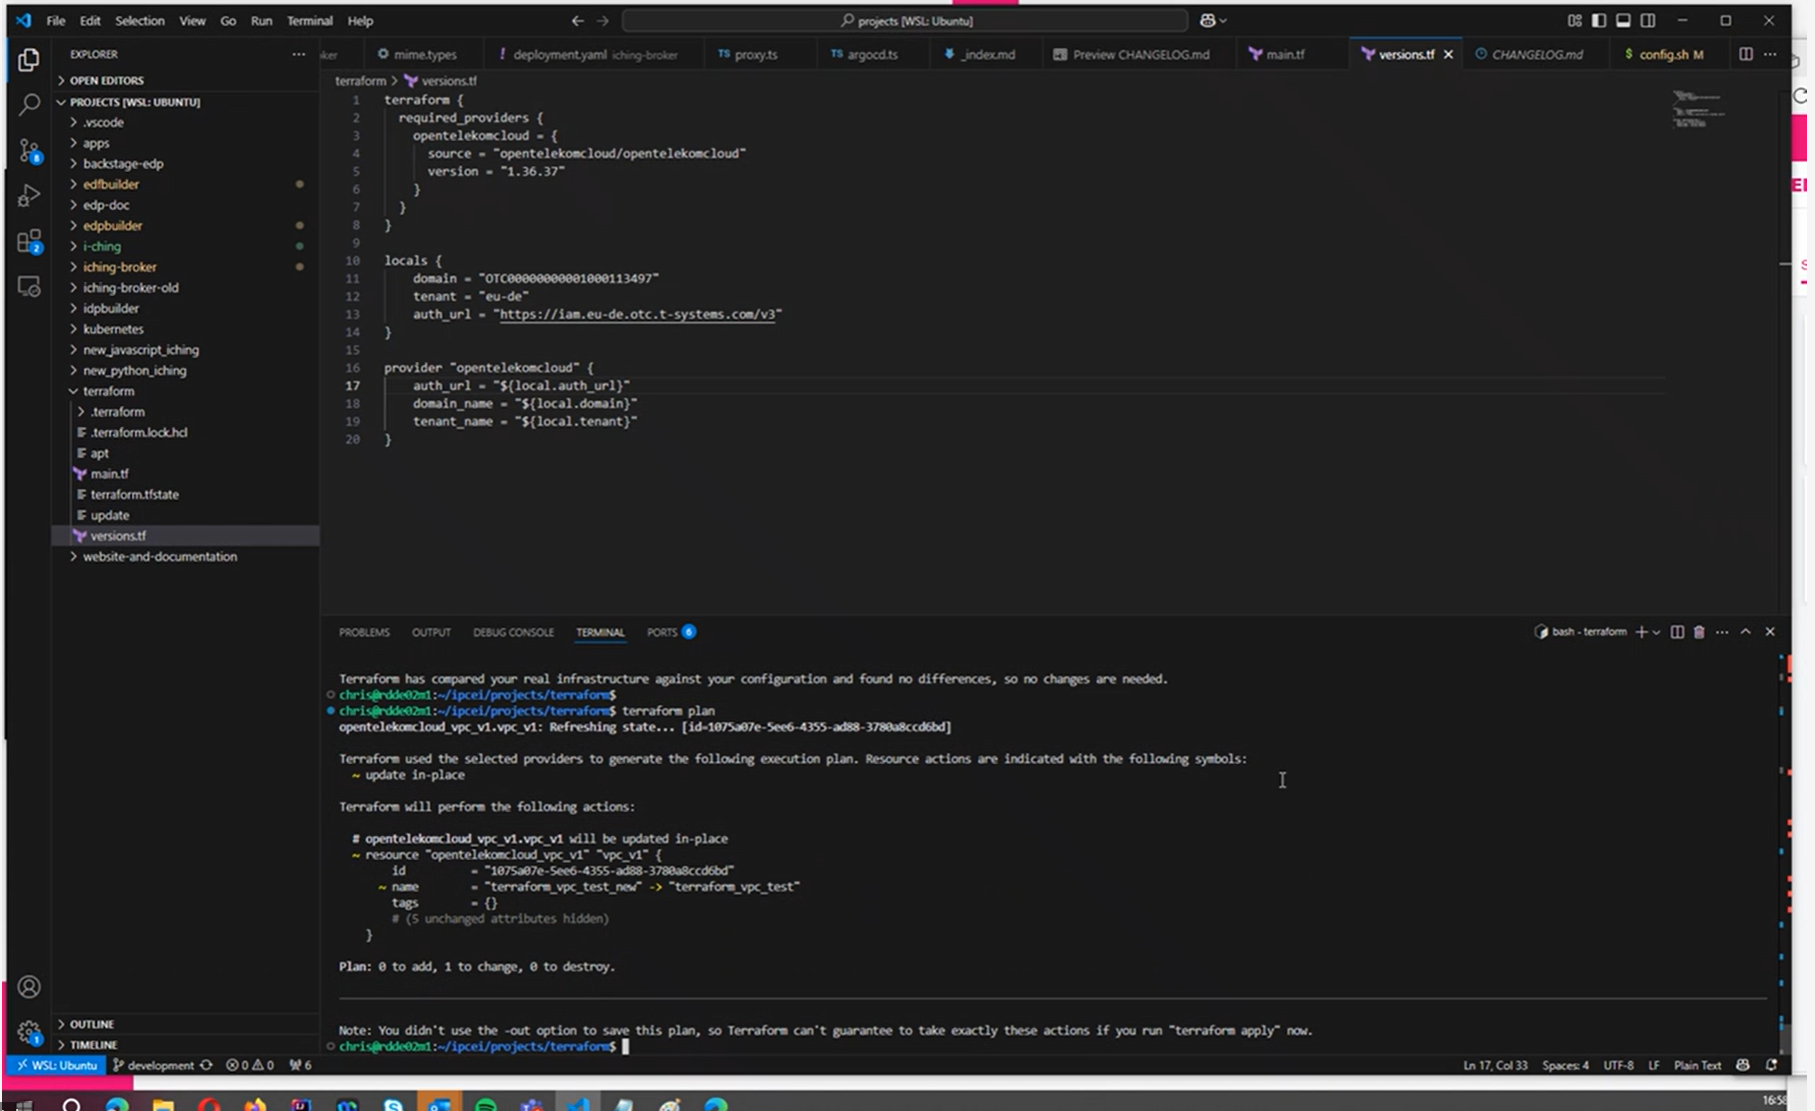Expand the Open Editors section
Image resolution: width=1815 pixels, height=1111 pixels.
106,80
